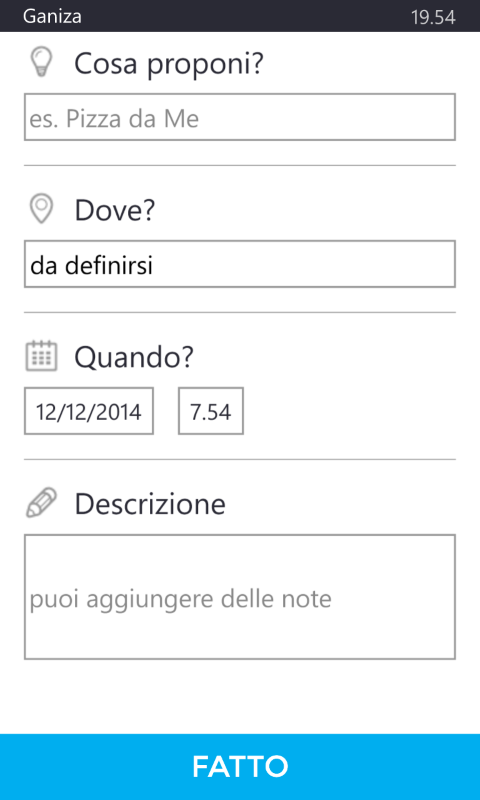The image size is (480, 800).
Task: Click the 'Dove?' section heading
Action: coord(115,210)
